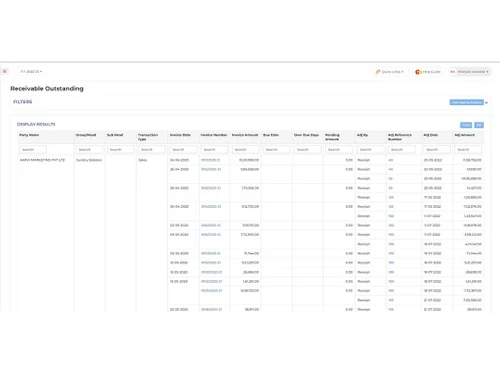Open the invoice link dated 26-04-2020
The height and width of the screenshot is (375, 500).
[211, 170]
